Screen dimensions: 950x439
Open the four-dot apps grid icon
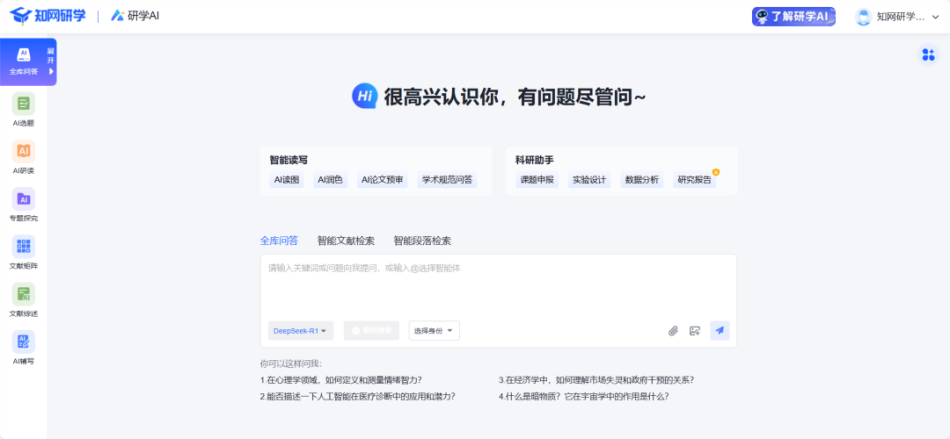[x=927, y=55]
